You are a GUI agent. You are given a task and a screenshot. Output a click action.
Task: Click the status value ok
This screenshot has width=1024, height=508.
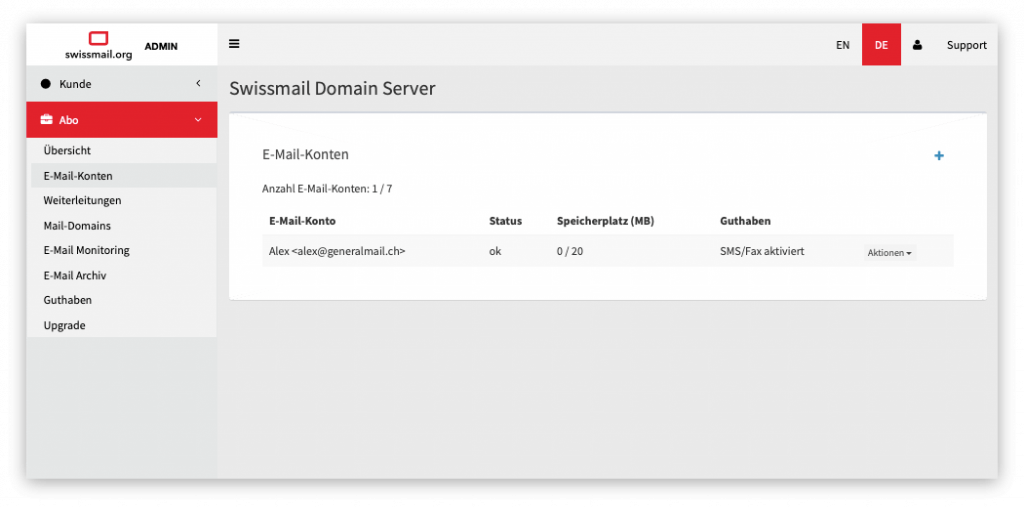click(x=495, y=251)
